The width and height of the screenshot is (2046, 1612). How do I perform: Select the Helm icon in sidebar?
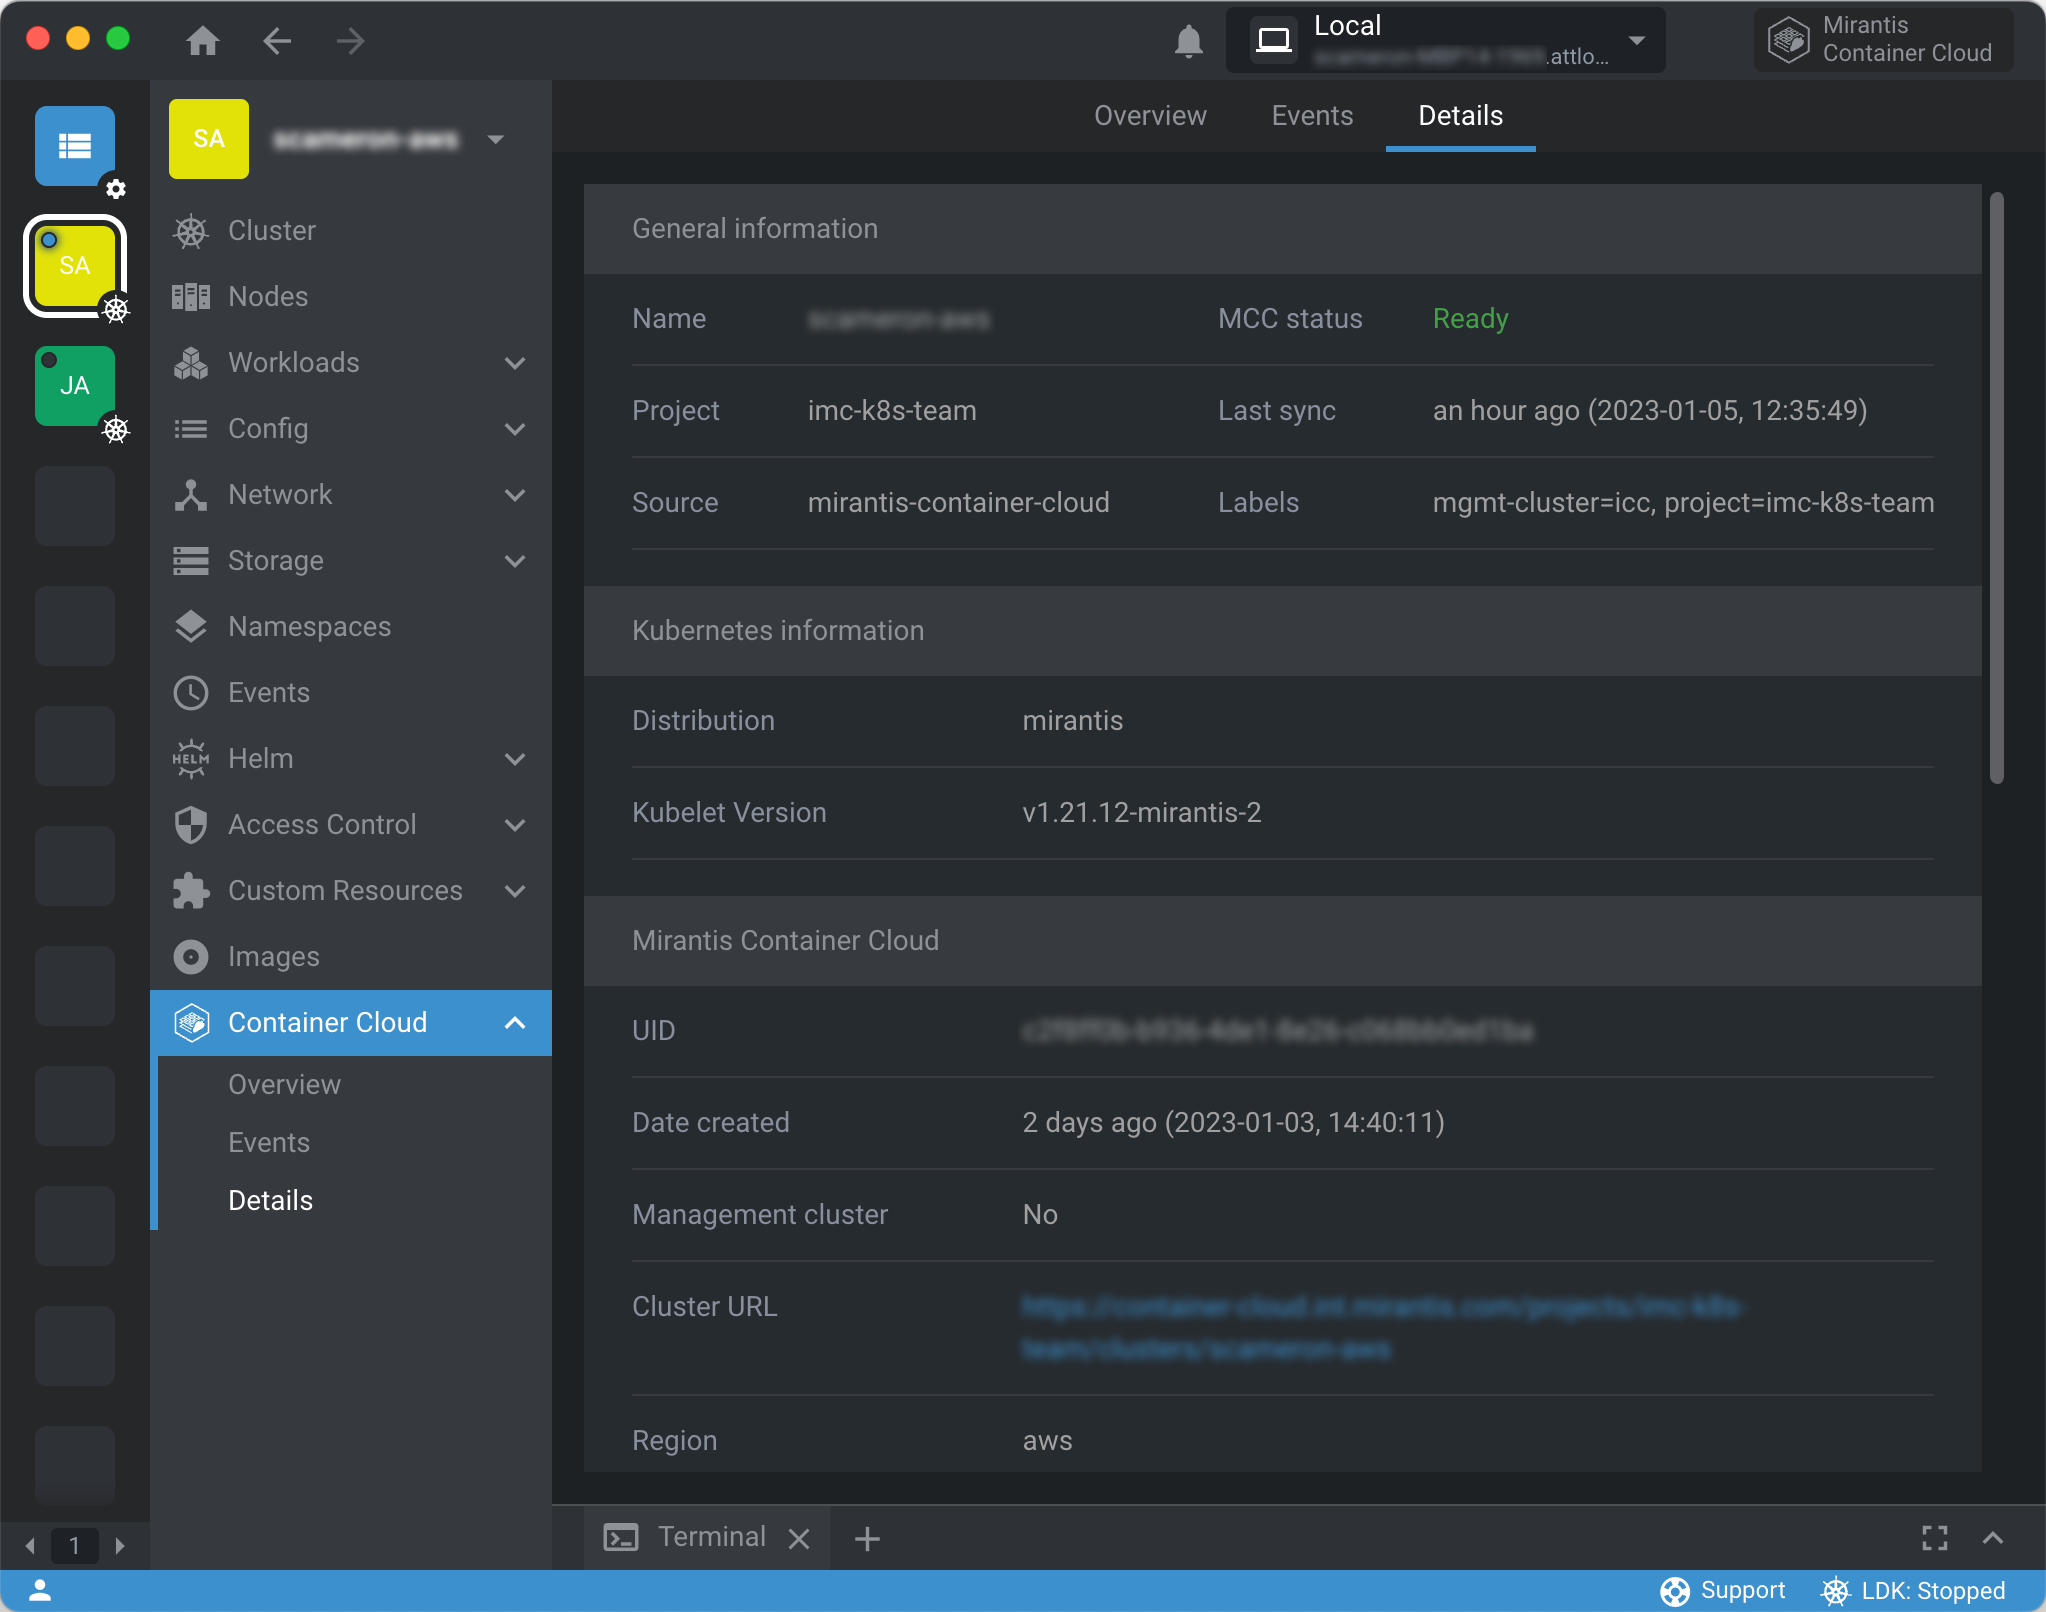pos(193,759)
